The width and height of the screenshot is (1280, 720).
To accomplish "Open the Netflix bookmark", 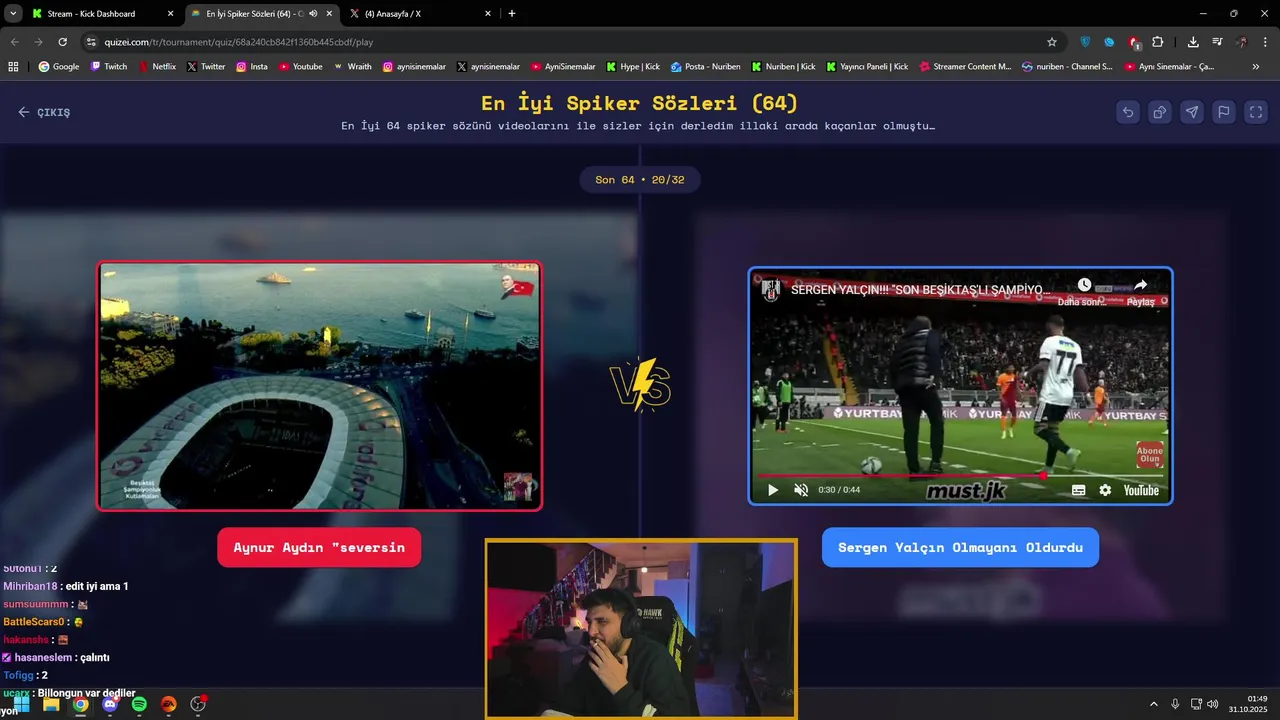I will click(x=157, y=67).
